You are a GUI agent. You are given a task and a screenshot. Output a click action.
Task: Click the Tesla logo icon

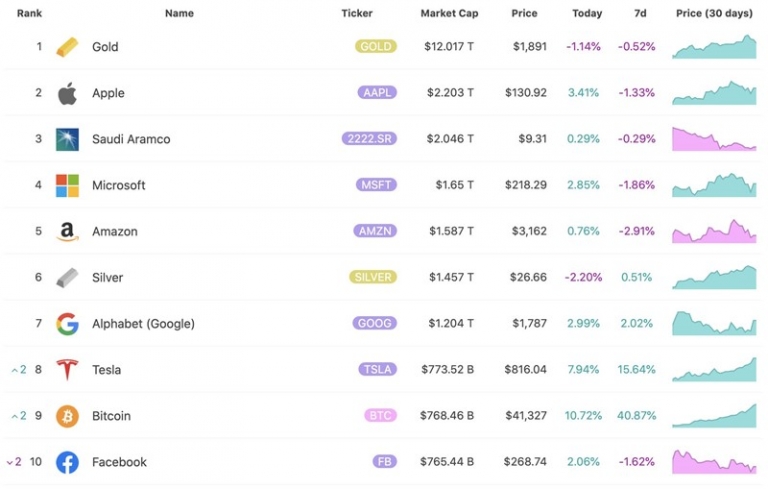pyautogui.click(x=67, y=369)
